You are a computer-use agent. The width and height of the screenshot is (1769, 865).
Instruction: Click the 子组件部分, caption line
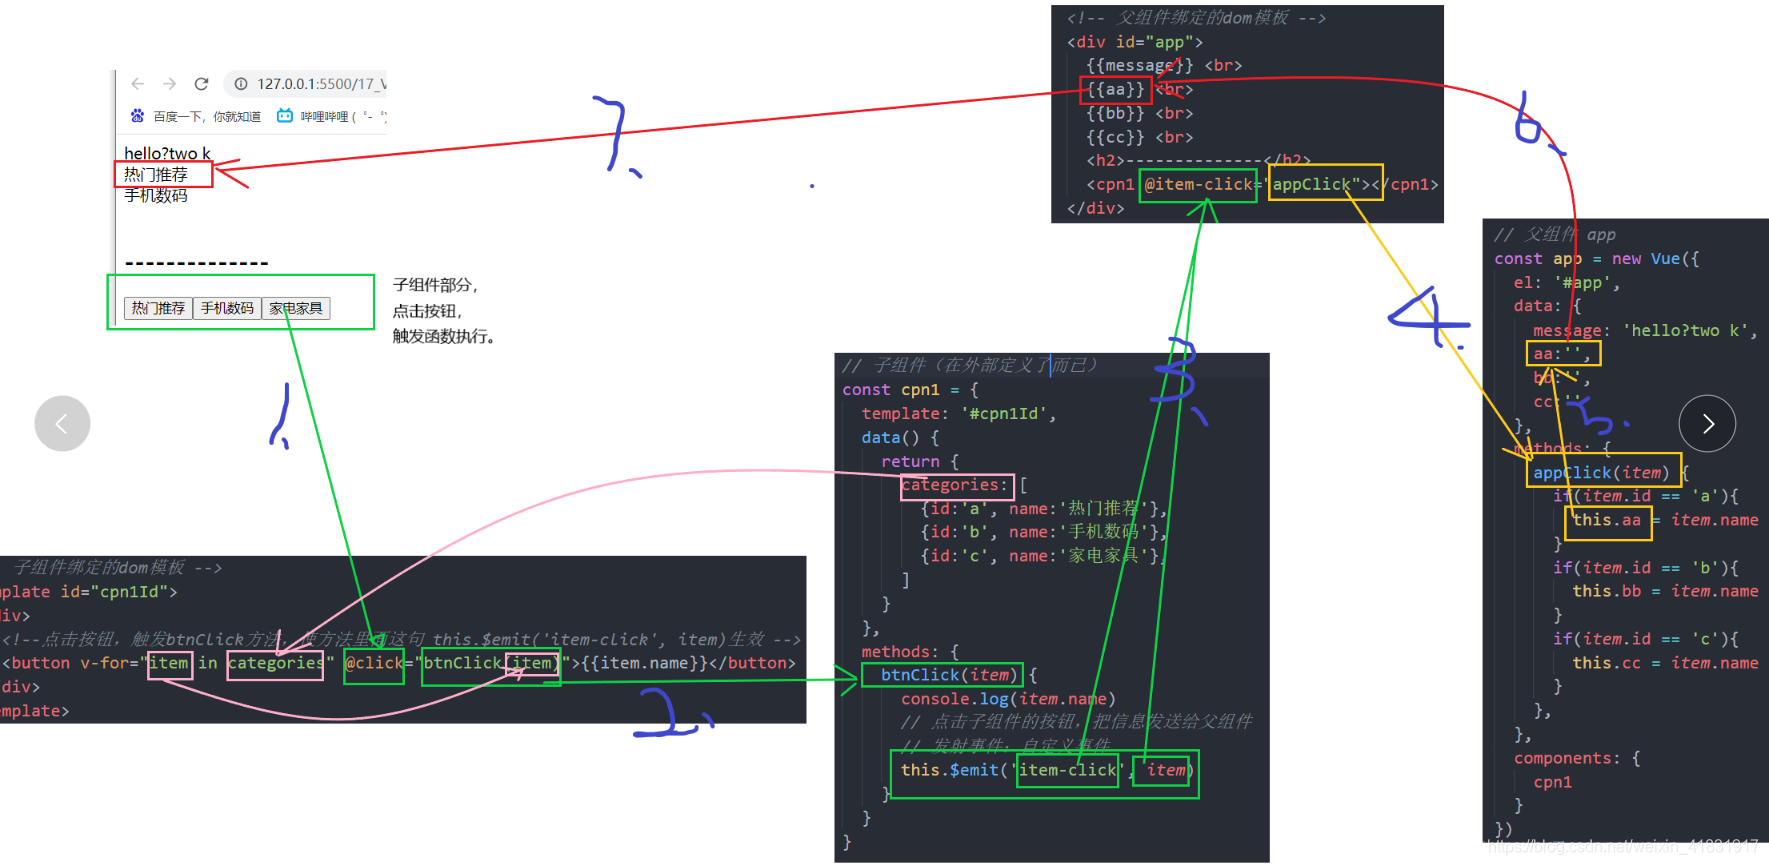click(436, 285)
